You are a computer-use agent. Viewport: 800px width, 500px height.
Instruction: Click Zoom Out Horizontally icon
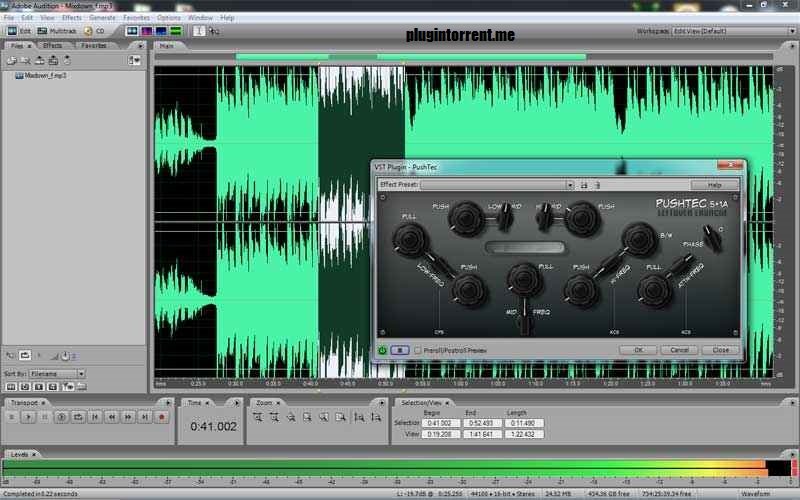274,417
